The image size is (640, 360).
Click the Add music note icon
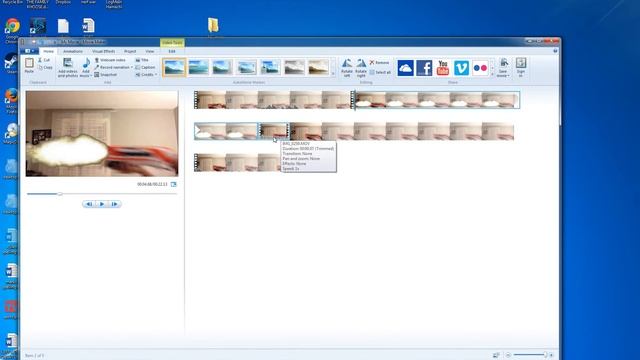pyautogui.click(x=86, y=63)
